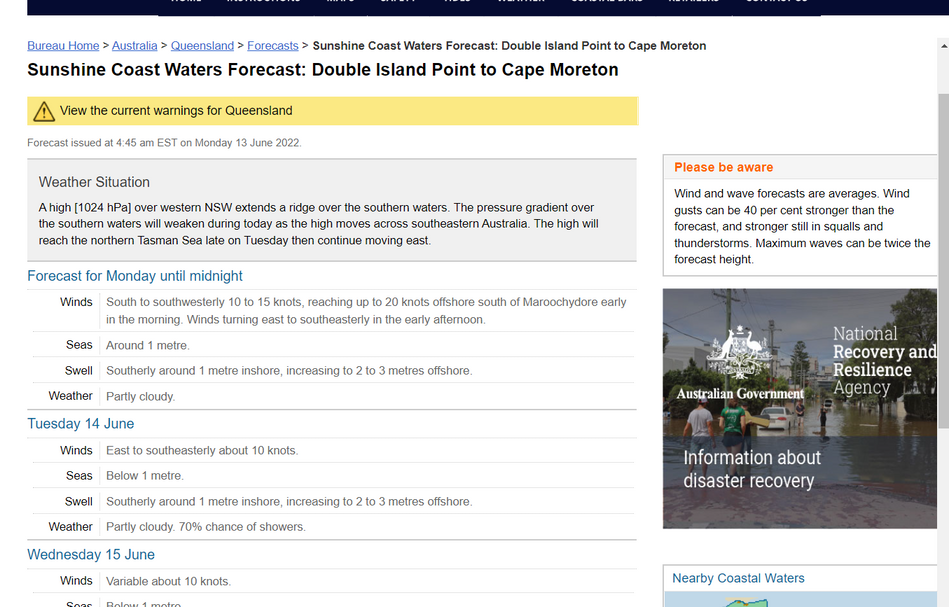Click the 'Forecast for Monday until midnight' heading
This screenshot has height=607, width=949.
coord(135,276)
